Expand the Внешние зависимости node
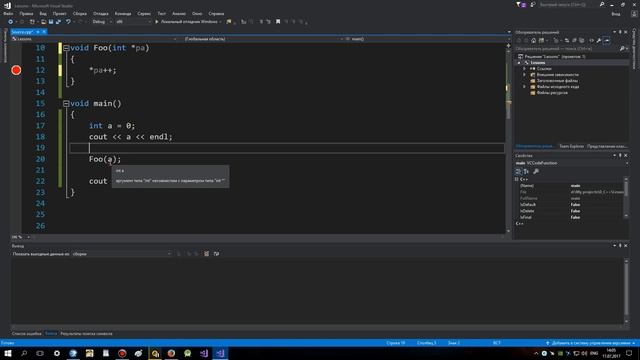Viewport: 640px width, 360px height. pyautogui.click(x=524, y=75)
